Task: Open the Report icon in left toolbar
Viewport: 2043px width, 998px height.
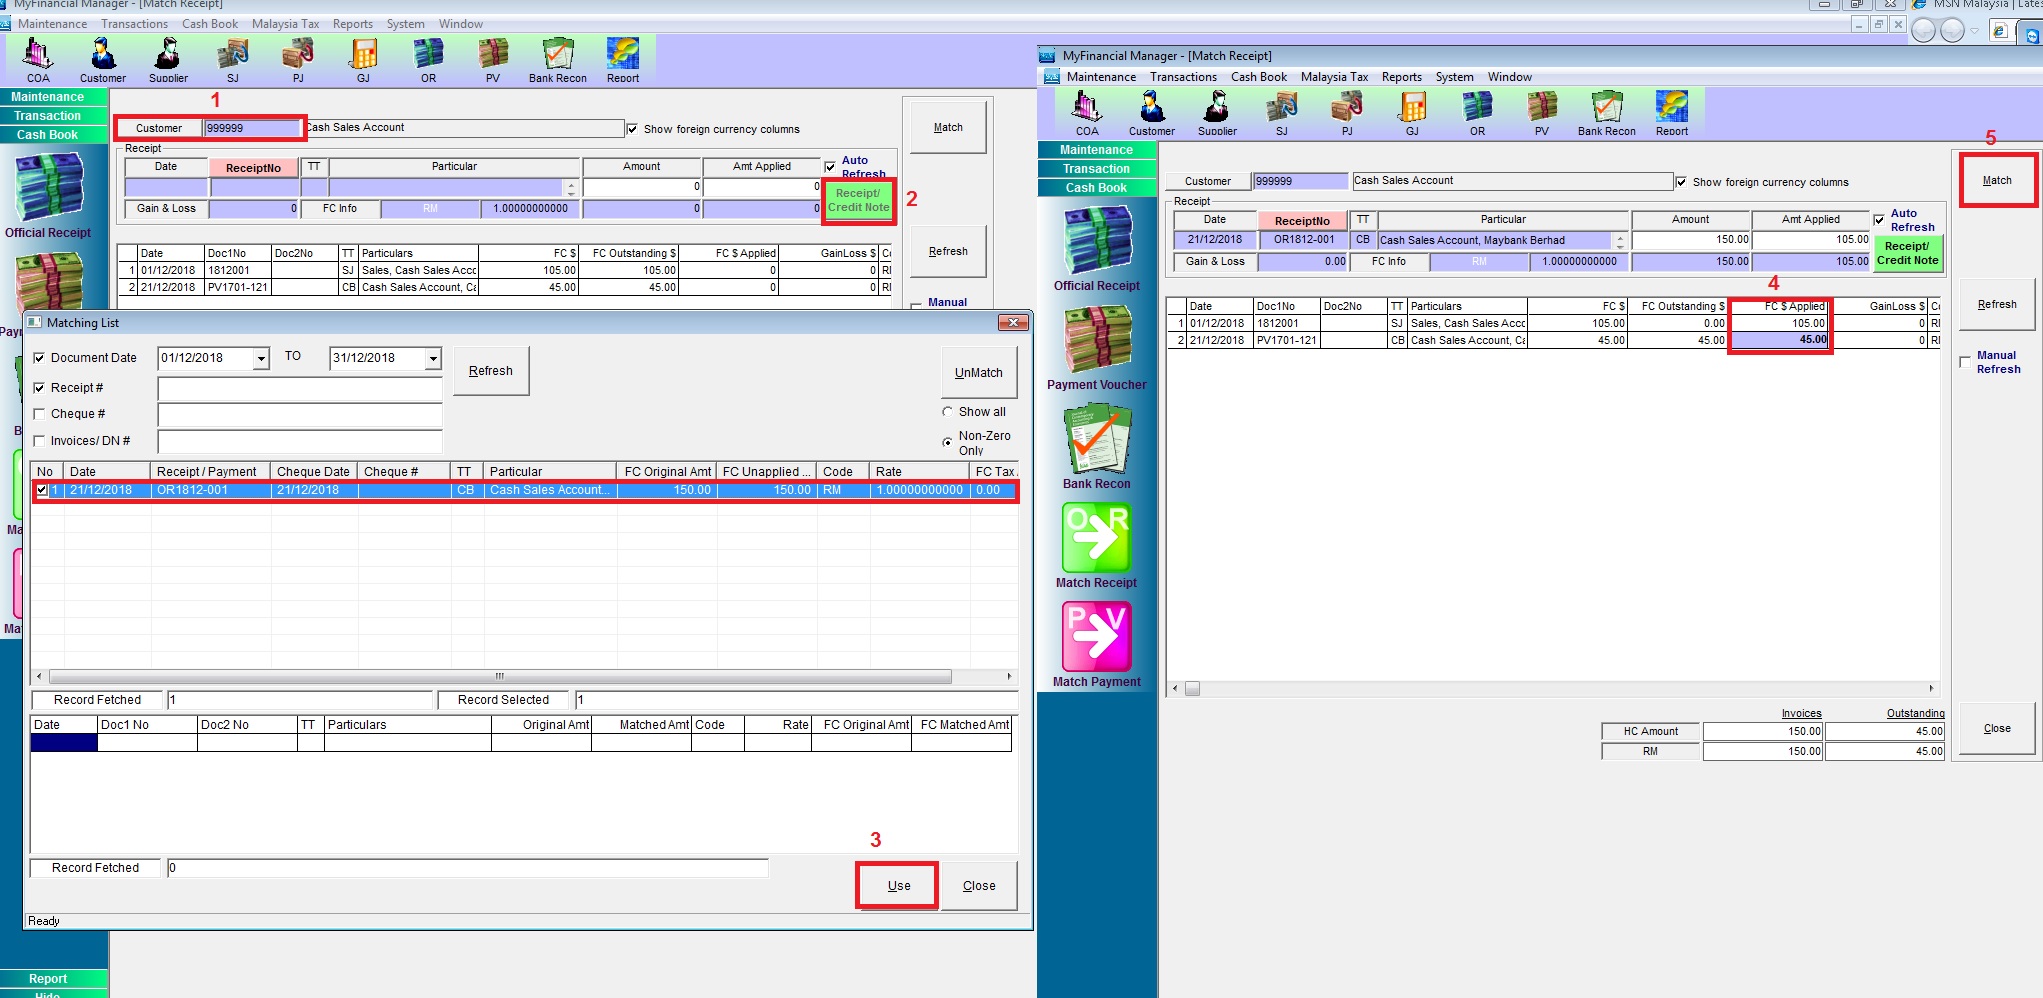Action: tap(622, 59)
